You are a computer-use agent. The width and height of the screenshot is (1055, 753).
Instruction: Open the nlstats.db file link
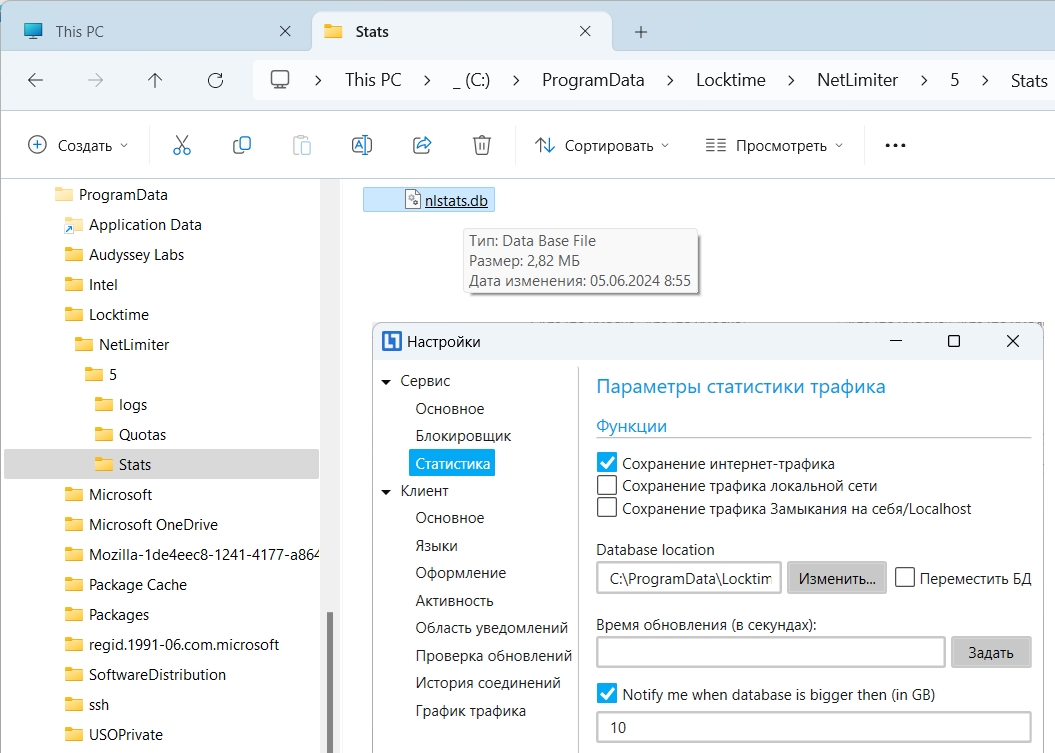coord(456,201)
